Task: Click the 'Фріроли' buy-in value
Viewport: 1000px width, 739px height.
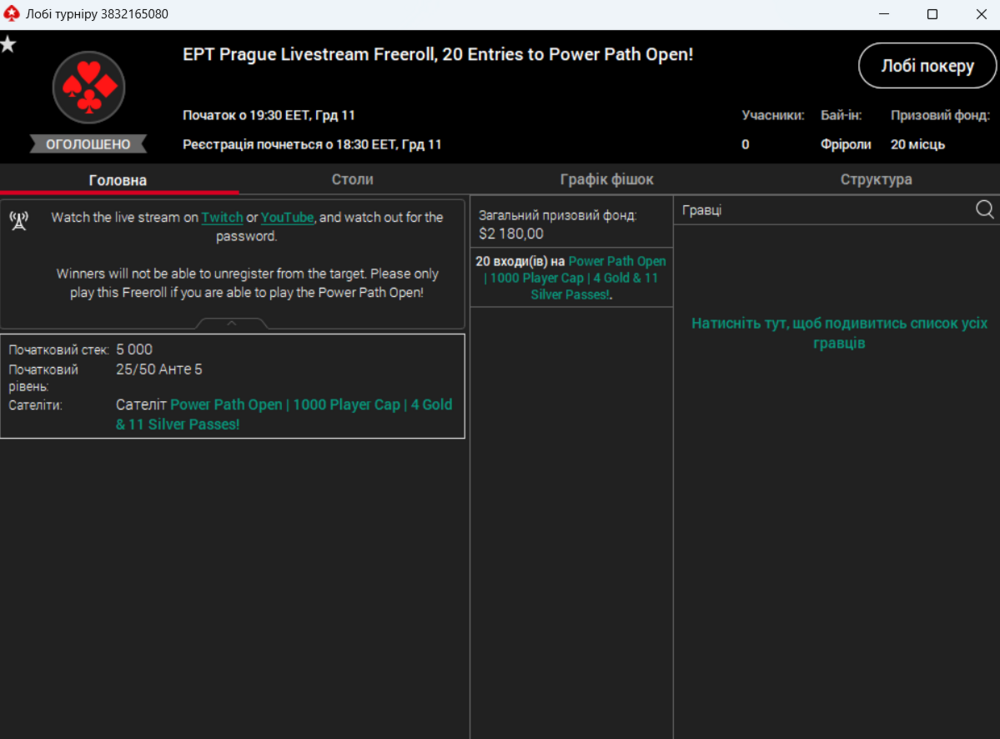Action: (x=846, y=145)
